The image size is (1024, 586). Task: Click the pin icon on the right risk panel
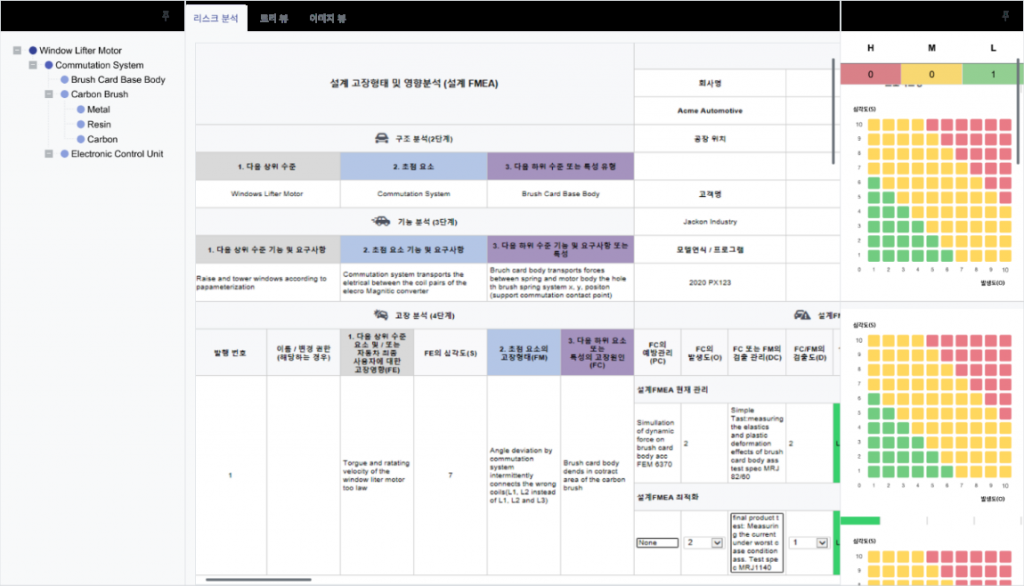point(1005,15)
